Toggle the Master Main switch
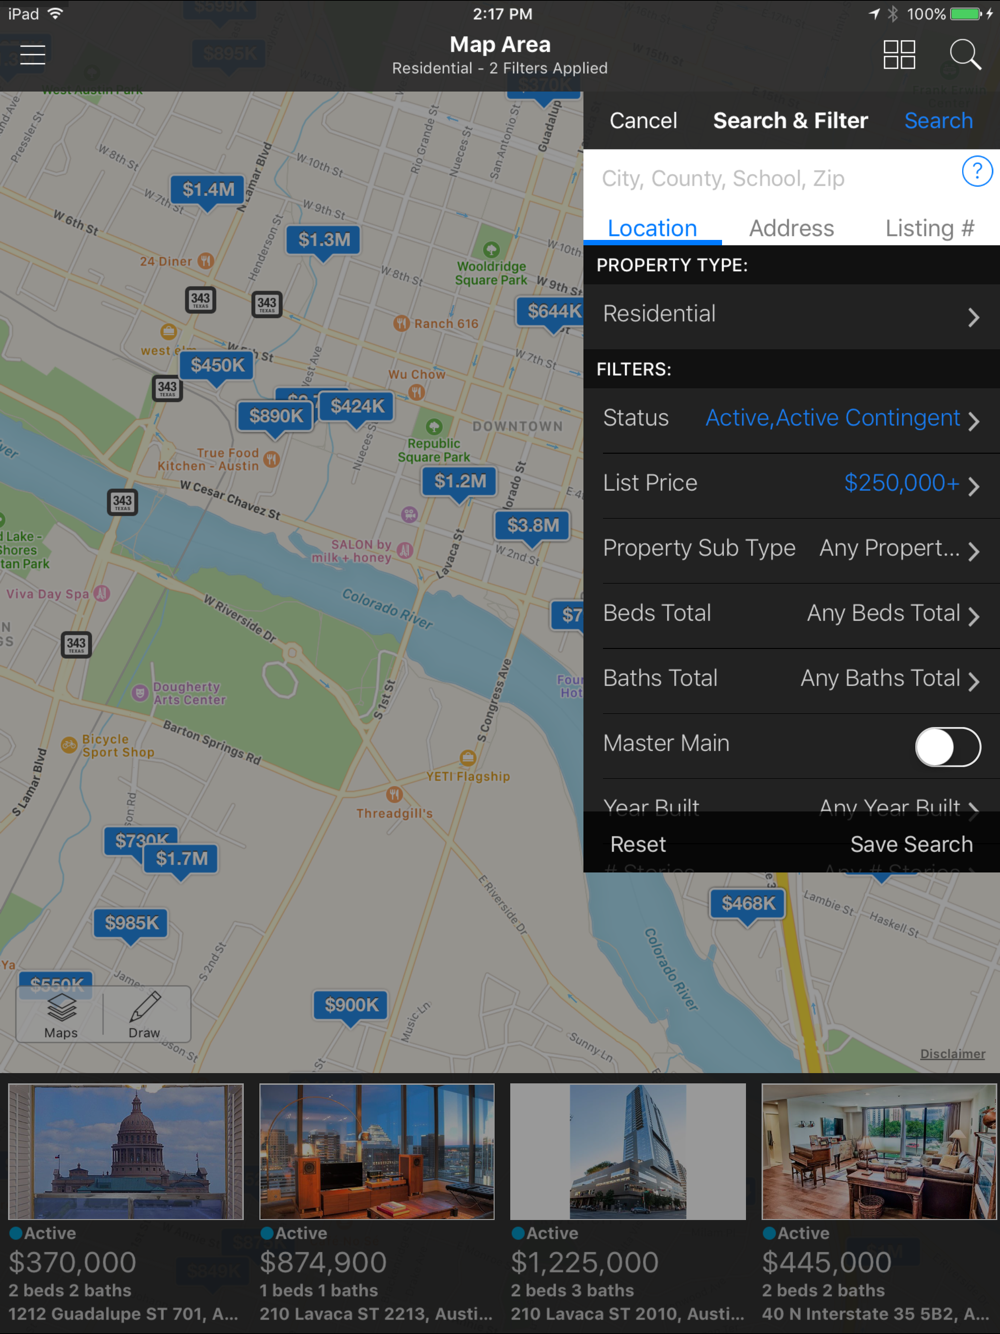 pyautogui.click(x=947, y=746)
